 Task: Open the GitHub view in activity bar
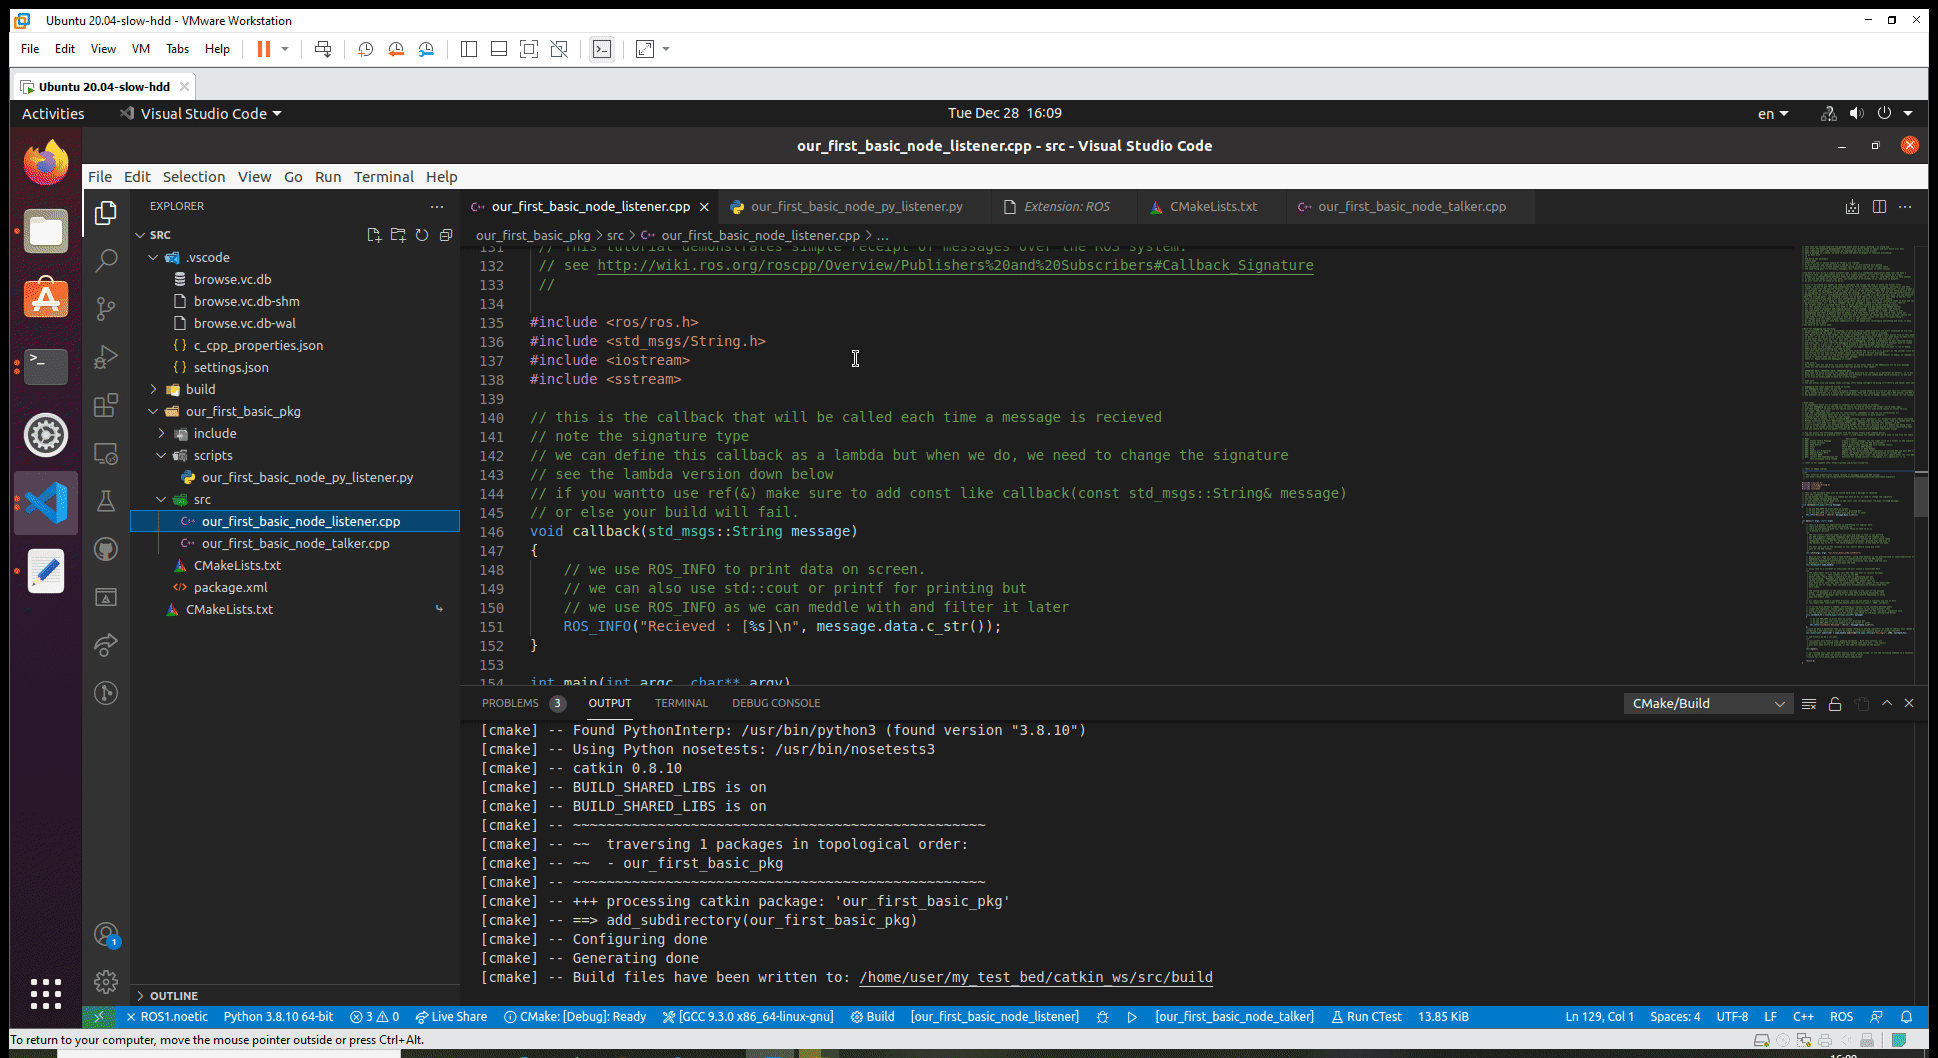tap(106, 549)
